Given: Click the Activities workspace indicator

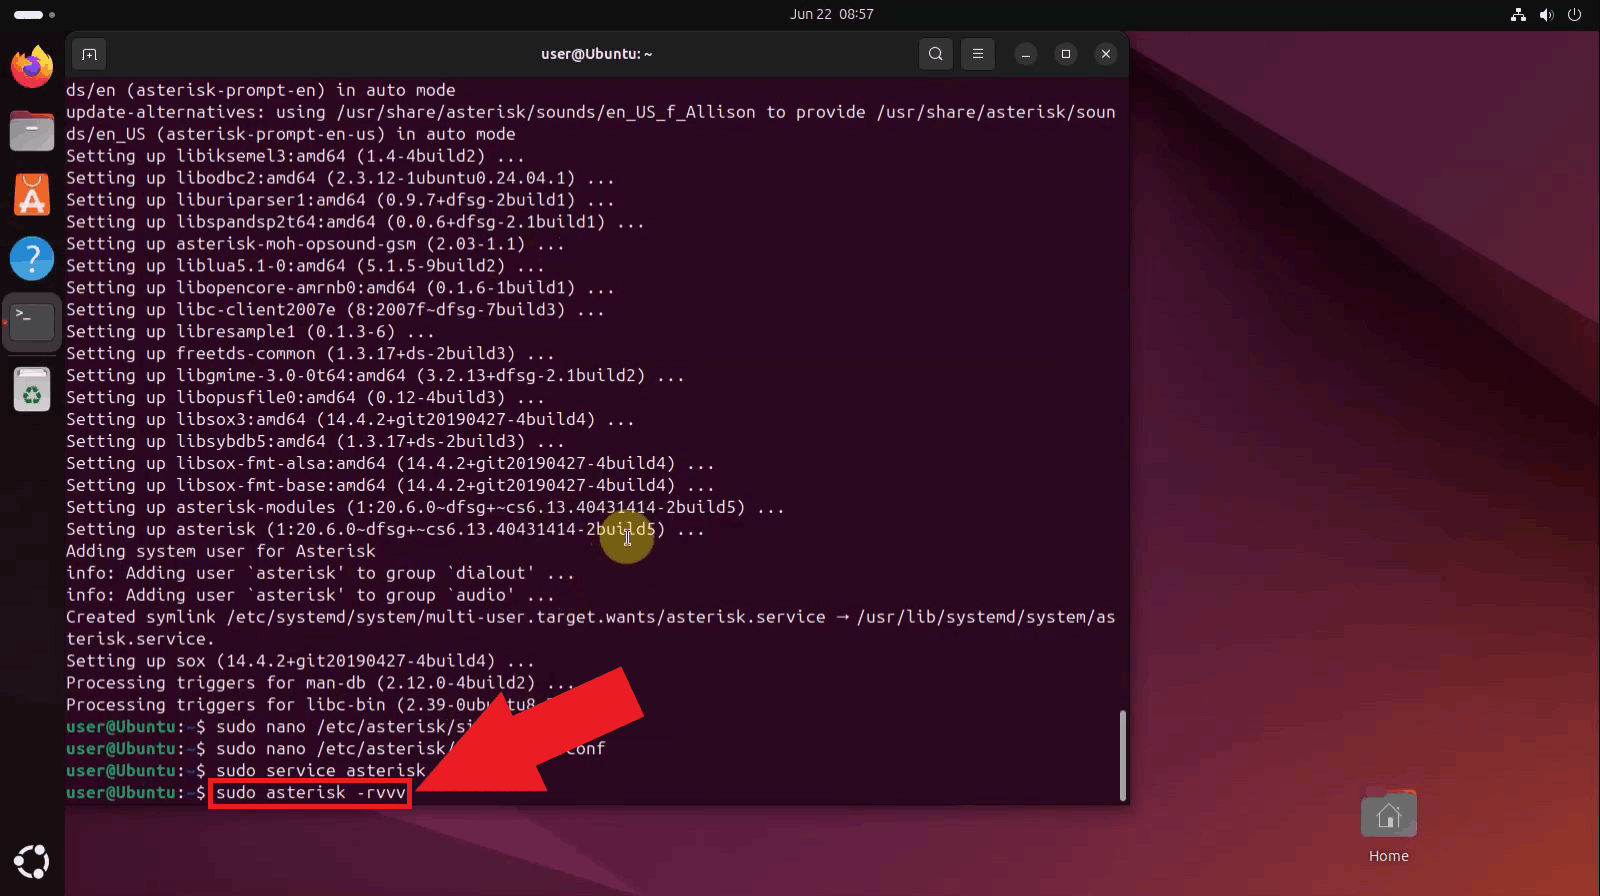Looking at the screenshot, I should 34,14.
